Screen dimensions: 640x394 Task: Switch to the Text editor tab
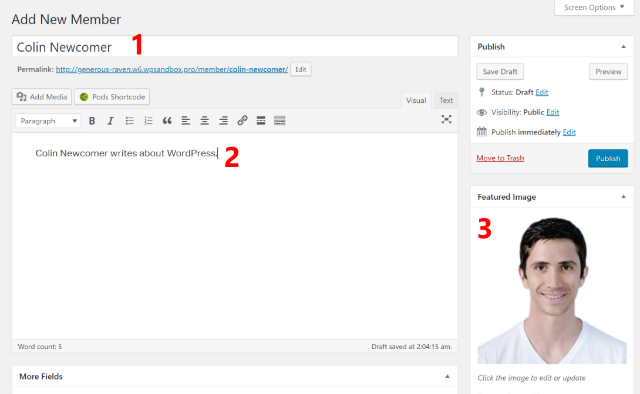(x=446, y=100)
